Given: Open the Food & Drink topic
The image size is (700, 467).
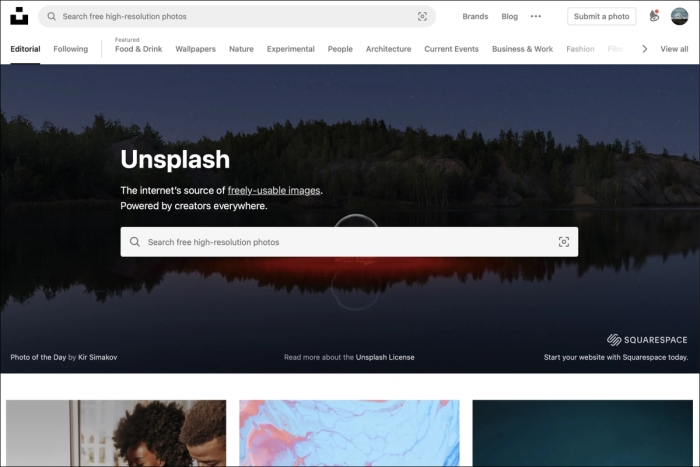Looking at the screenshot, I should point(138,49).
